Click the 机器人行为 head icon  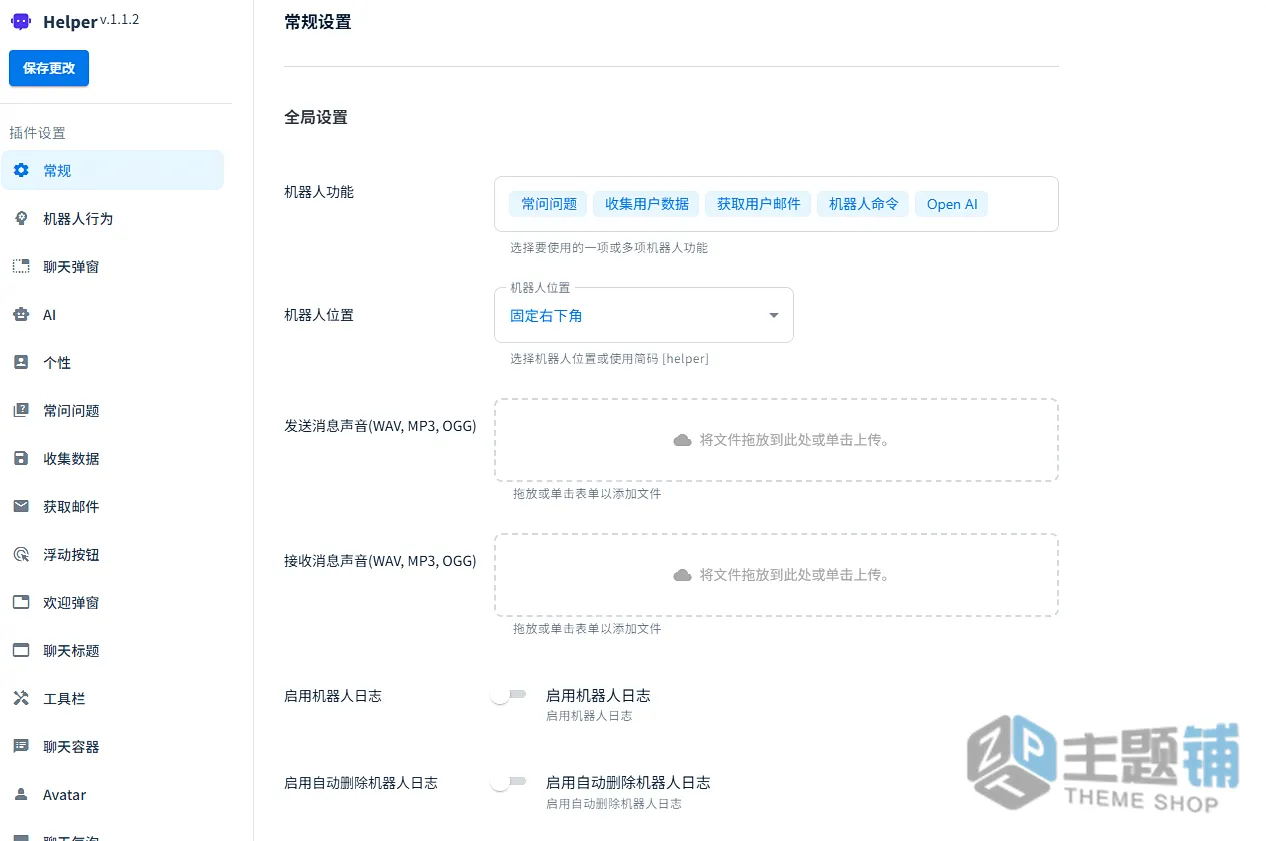(21, 218)
